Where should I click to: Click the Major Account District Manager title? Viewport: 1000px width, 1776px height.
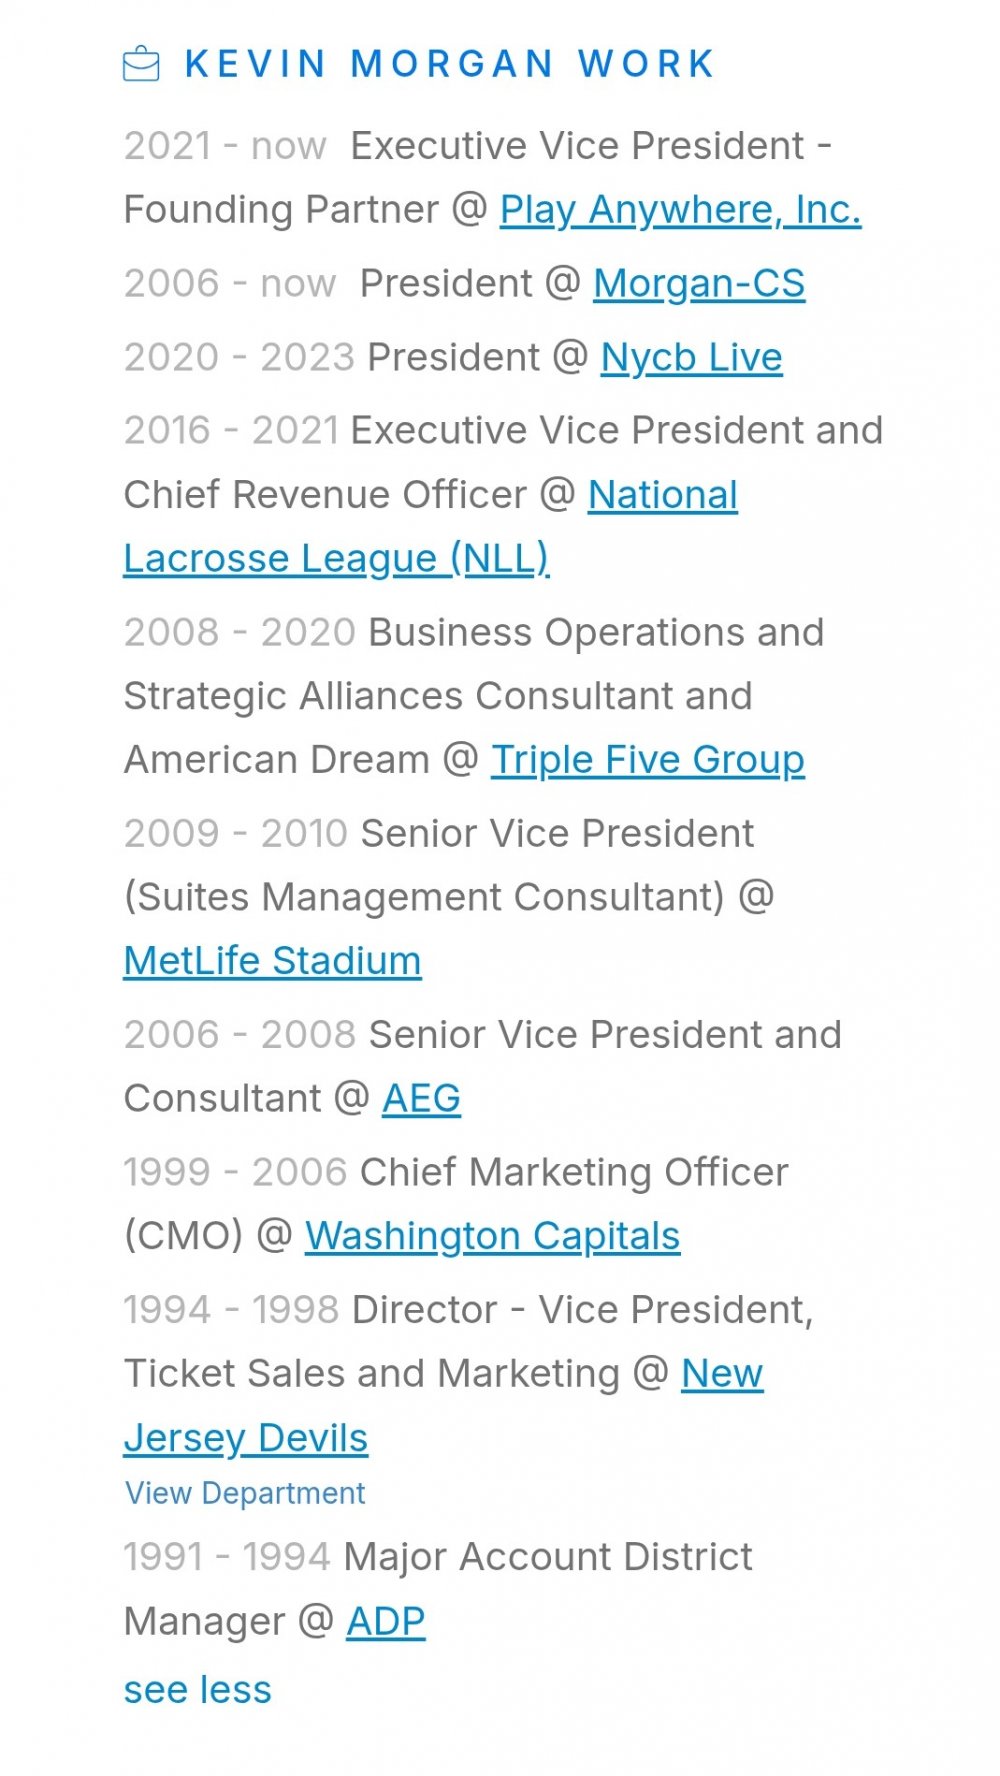[438, 1589]
